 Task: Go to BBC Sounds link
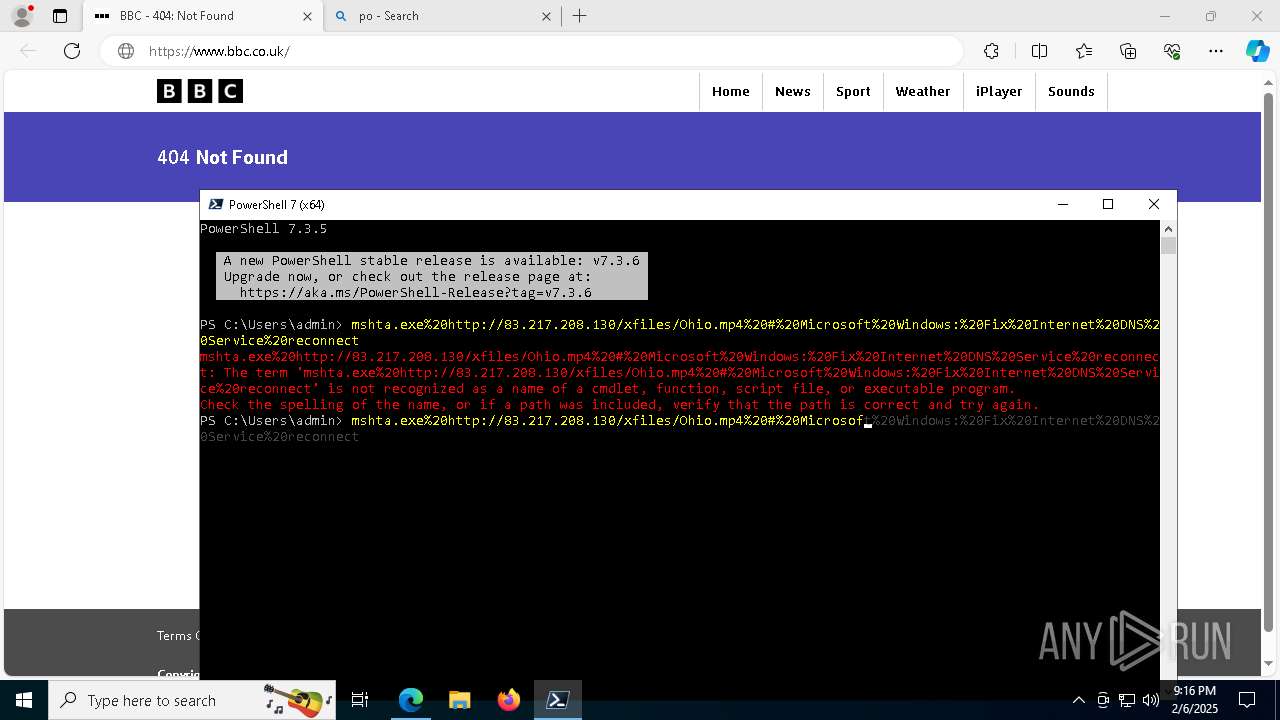tap(1071, 91)
